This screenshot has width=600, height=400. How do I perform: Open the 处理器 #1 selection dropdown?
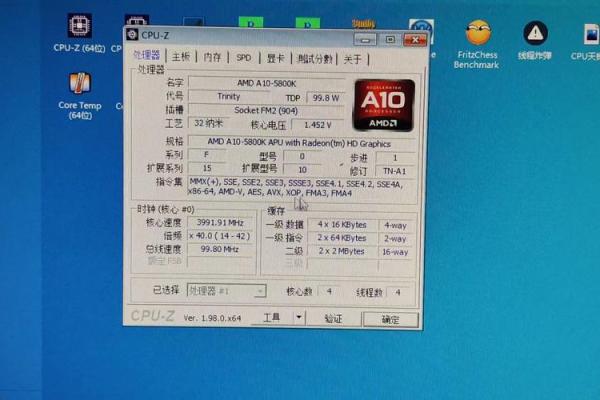coord(226,291)
